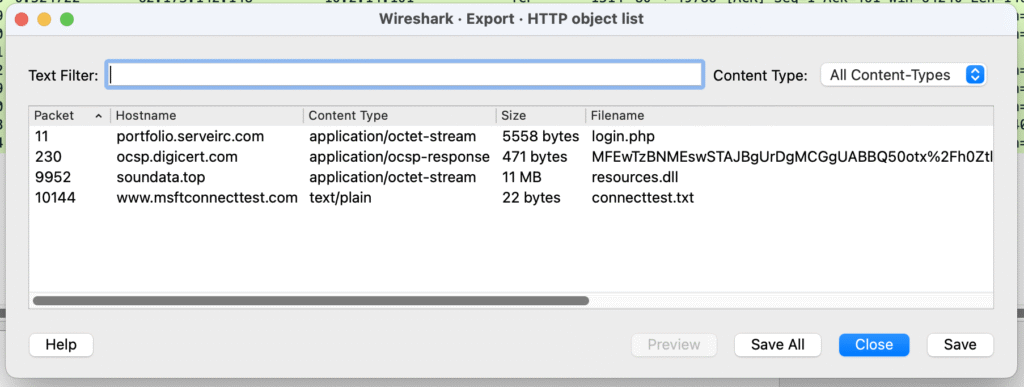Open the Content Type dropdown

[903, 74]
